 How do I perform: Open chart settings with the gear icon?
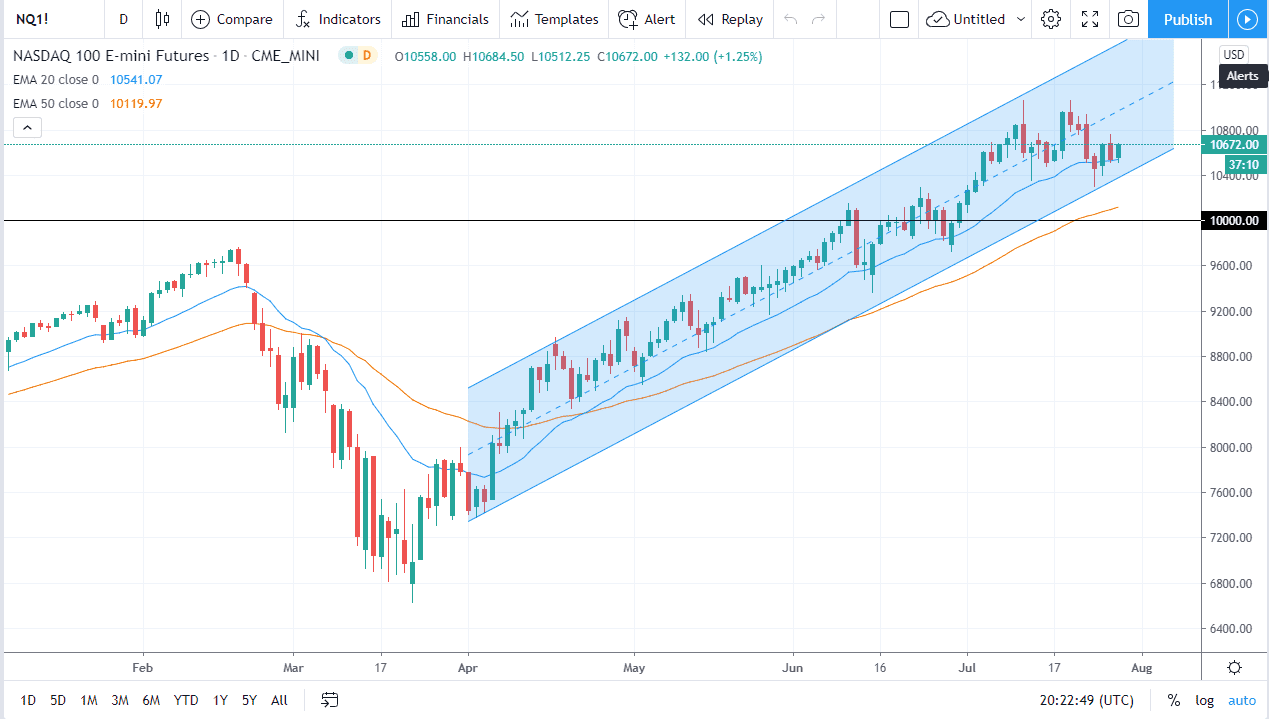1050,19
